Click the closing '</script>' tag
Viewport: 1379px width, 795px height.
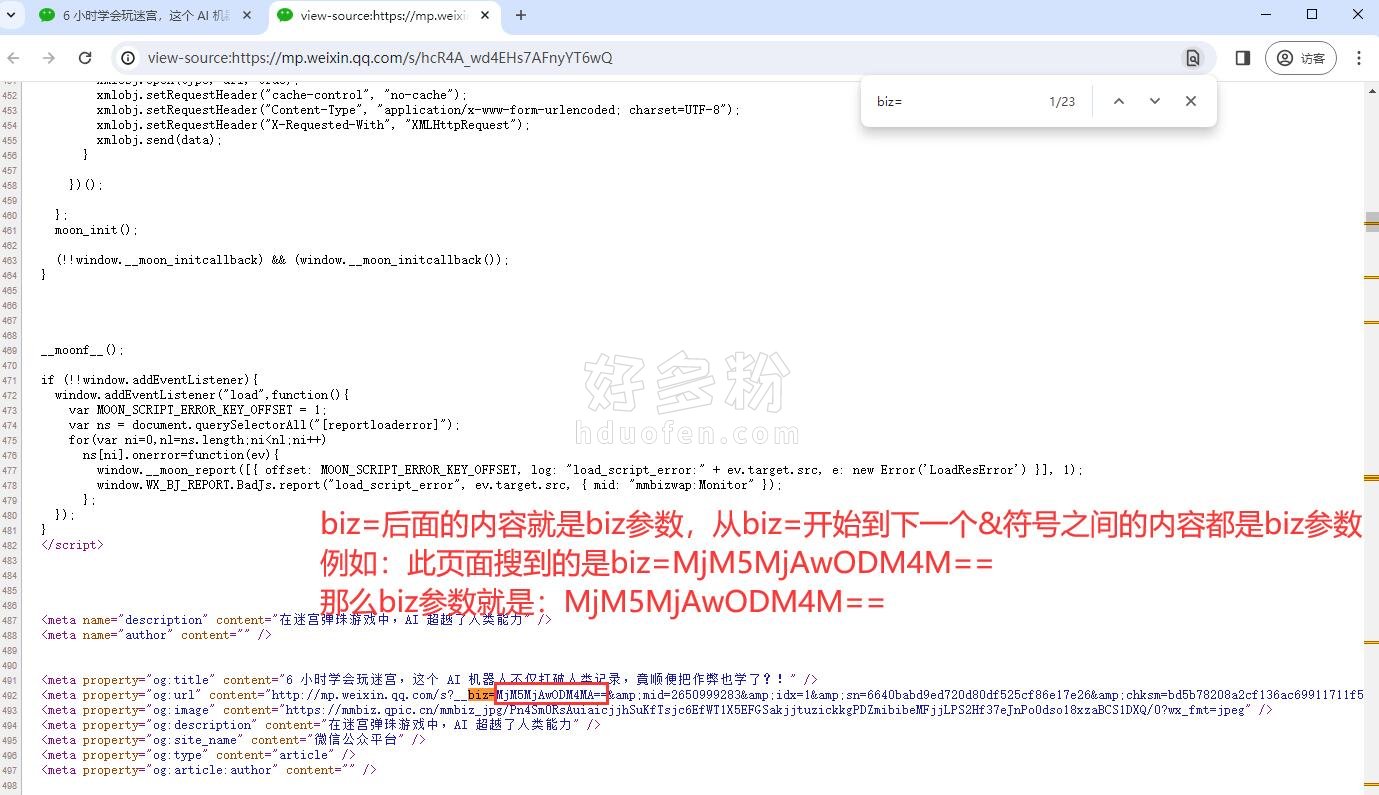72,545
